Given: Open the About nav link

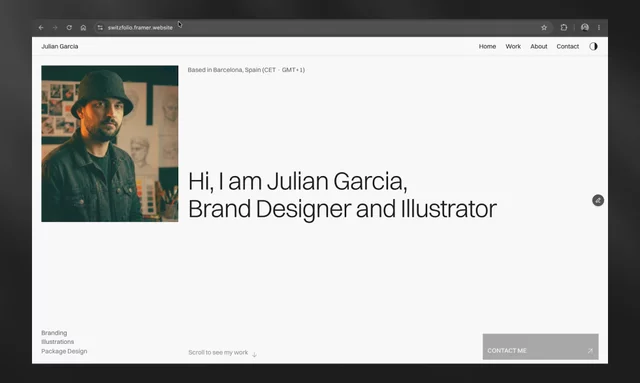Looking at the screenshot, I should click(x=539, y=47).
